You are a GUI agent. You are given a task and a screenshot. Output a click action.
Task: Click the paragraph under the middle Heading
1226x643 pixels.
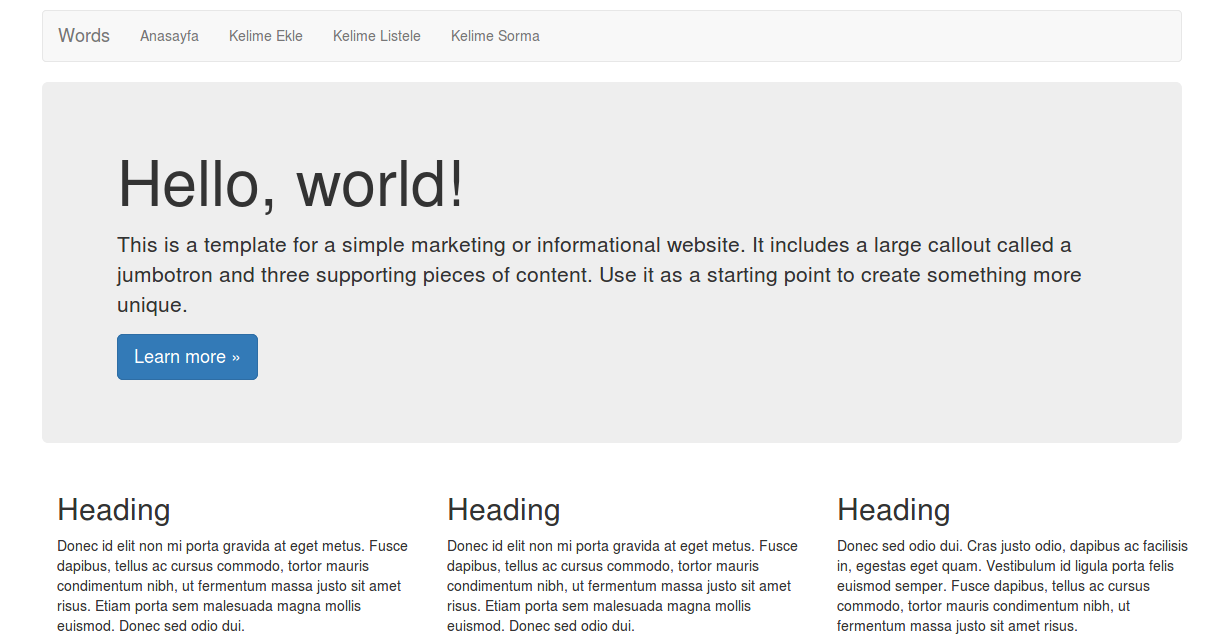(x=622, y=585)
